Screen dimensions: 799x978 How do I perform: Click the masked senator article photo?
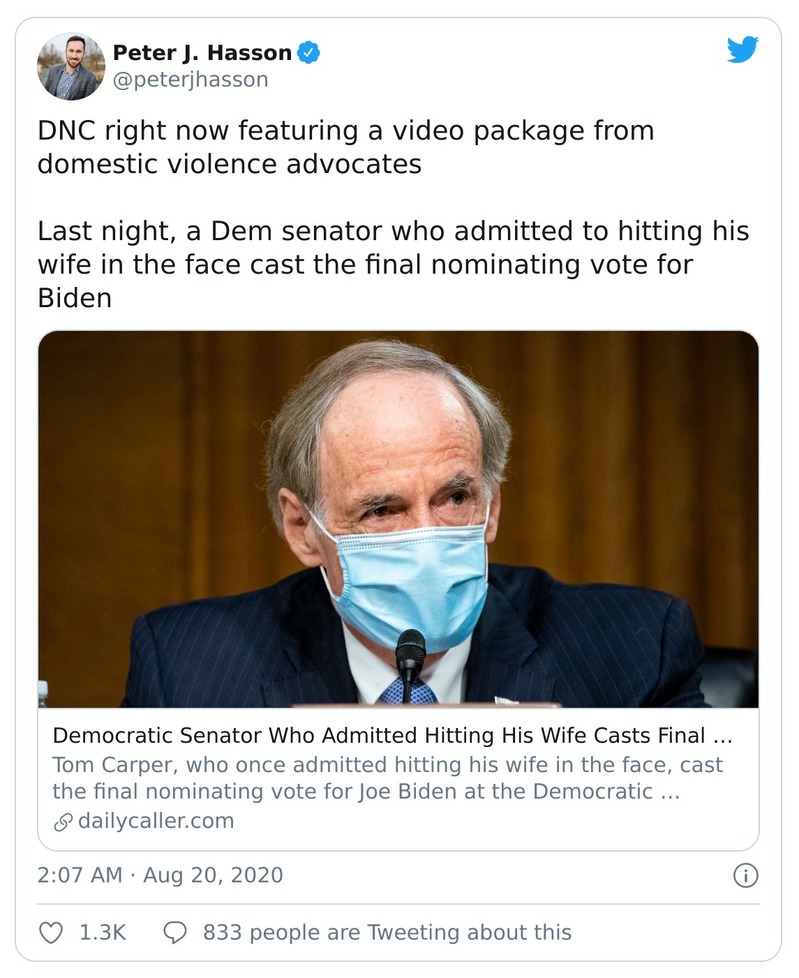pos(398,519)
